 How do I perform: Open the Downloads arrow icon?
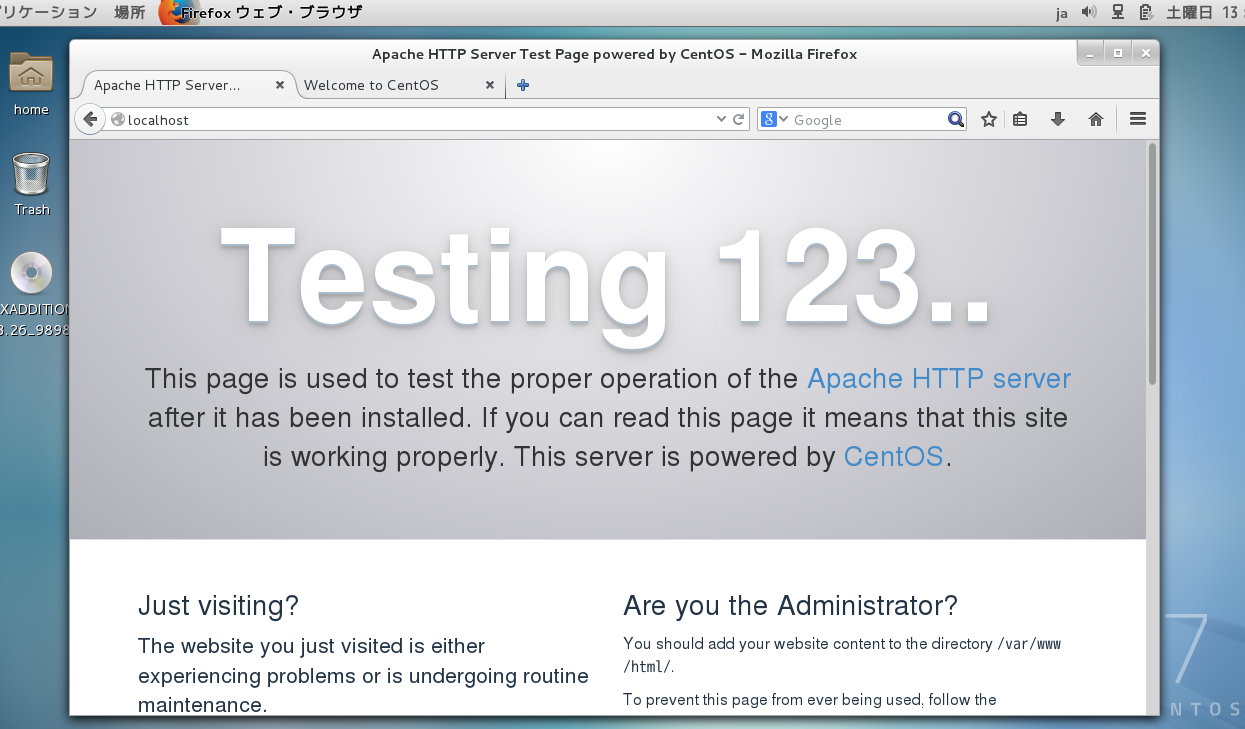tap(1058, 120)
